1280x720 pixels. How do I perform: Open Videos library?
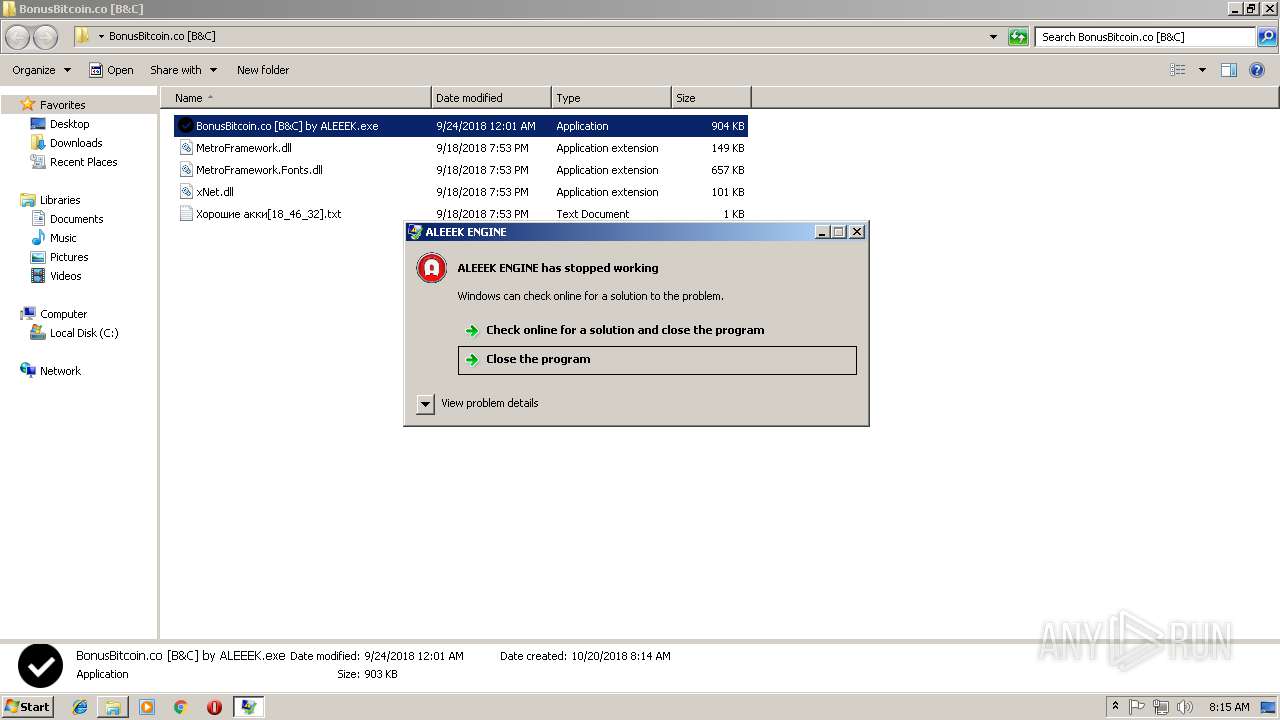click(65, 276)
